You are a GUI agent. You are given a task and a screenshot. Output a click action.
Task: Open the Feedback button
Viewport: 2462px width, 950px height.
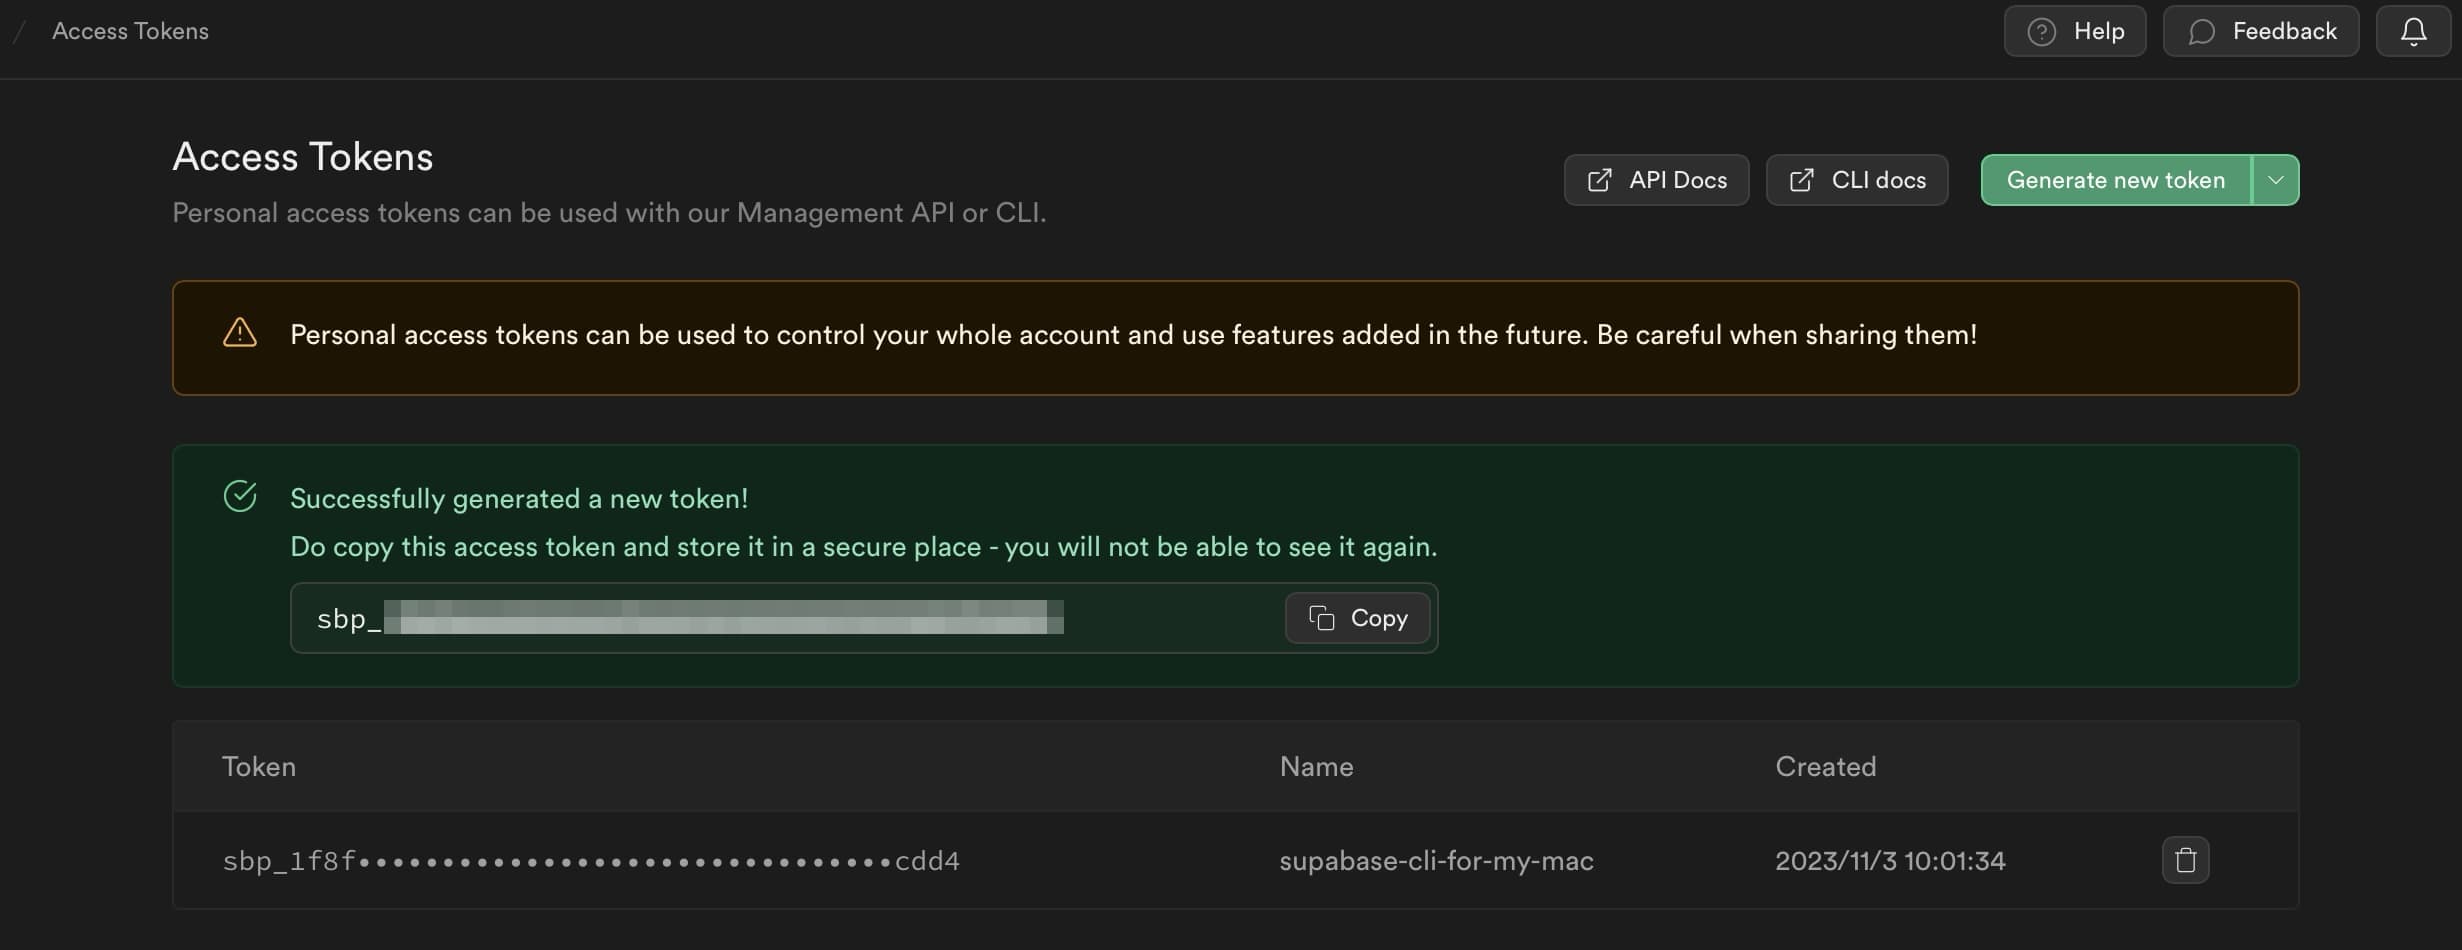[x=2261, y=31]
